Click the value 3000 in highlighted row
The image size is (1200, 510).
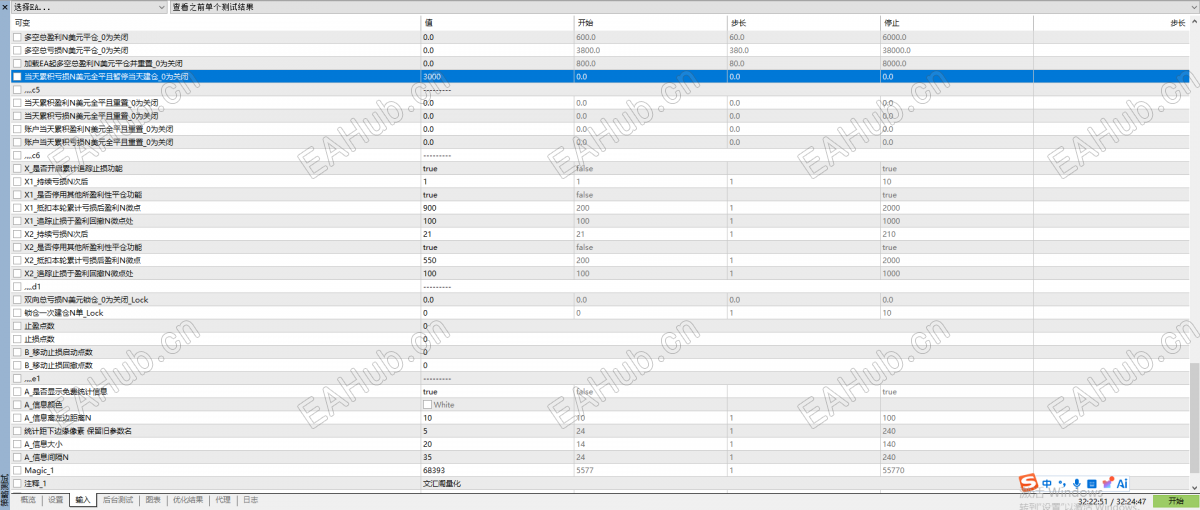click(432, 76)
